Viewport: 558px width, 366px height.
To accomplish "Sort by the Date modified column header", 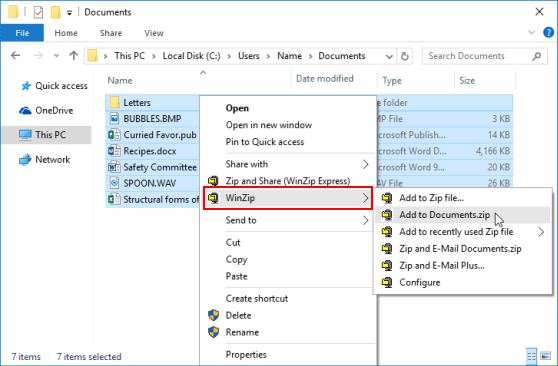I will point(325,79).
